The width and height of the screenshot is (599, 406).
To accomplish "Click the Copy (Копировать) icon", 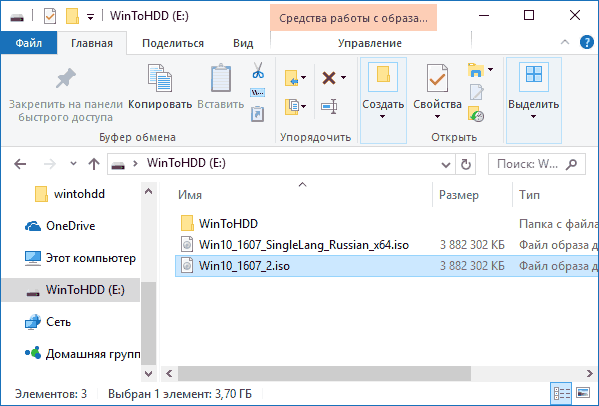I will pyautogui.click(x=160, y=78).
